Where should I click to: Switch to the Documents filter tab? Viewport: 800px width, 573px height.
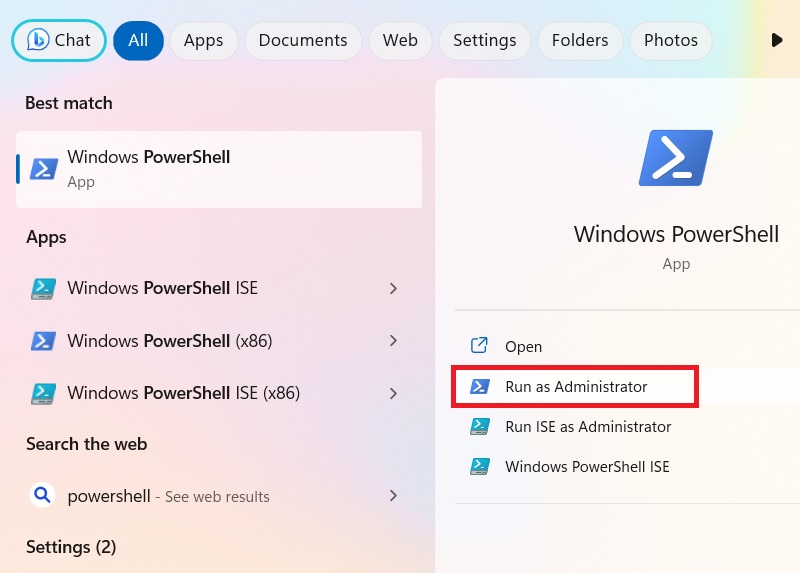(x=303, y=40)
